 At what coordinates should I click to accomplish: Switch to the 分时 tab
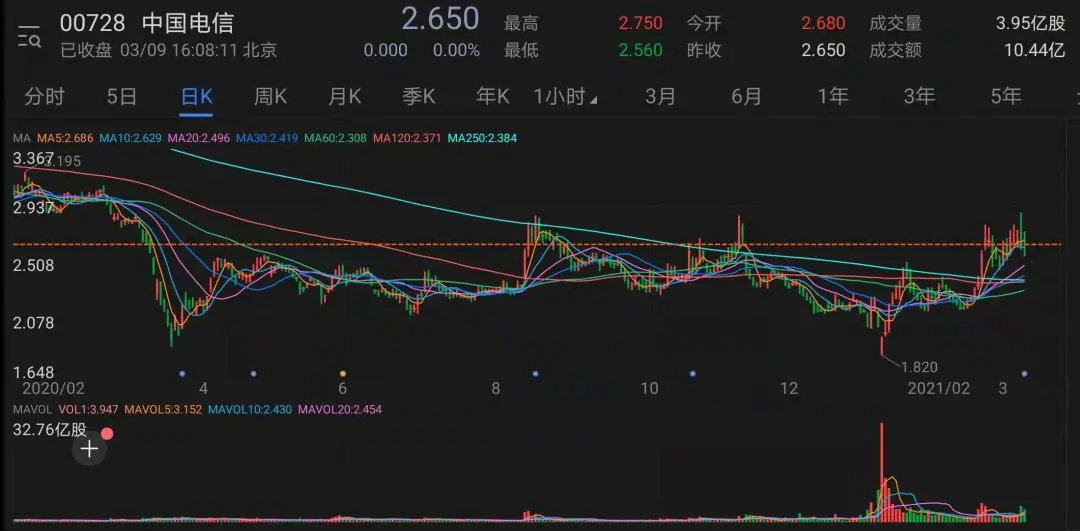click(x=44, y=97)
